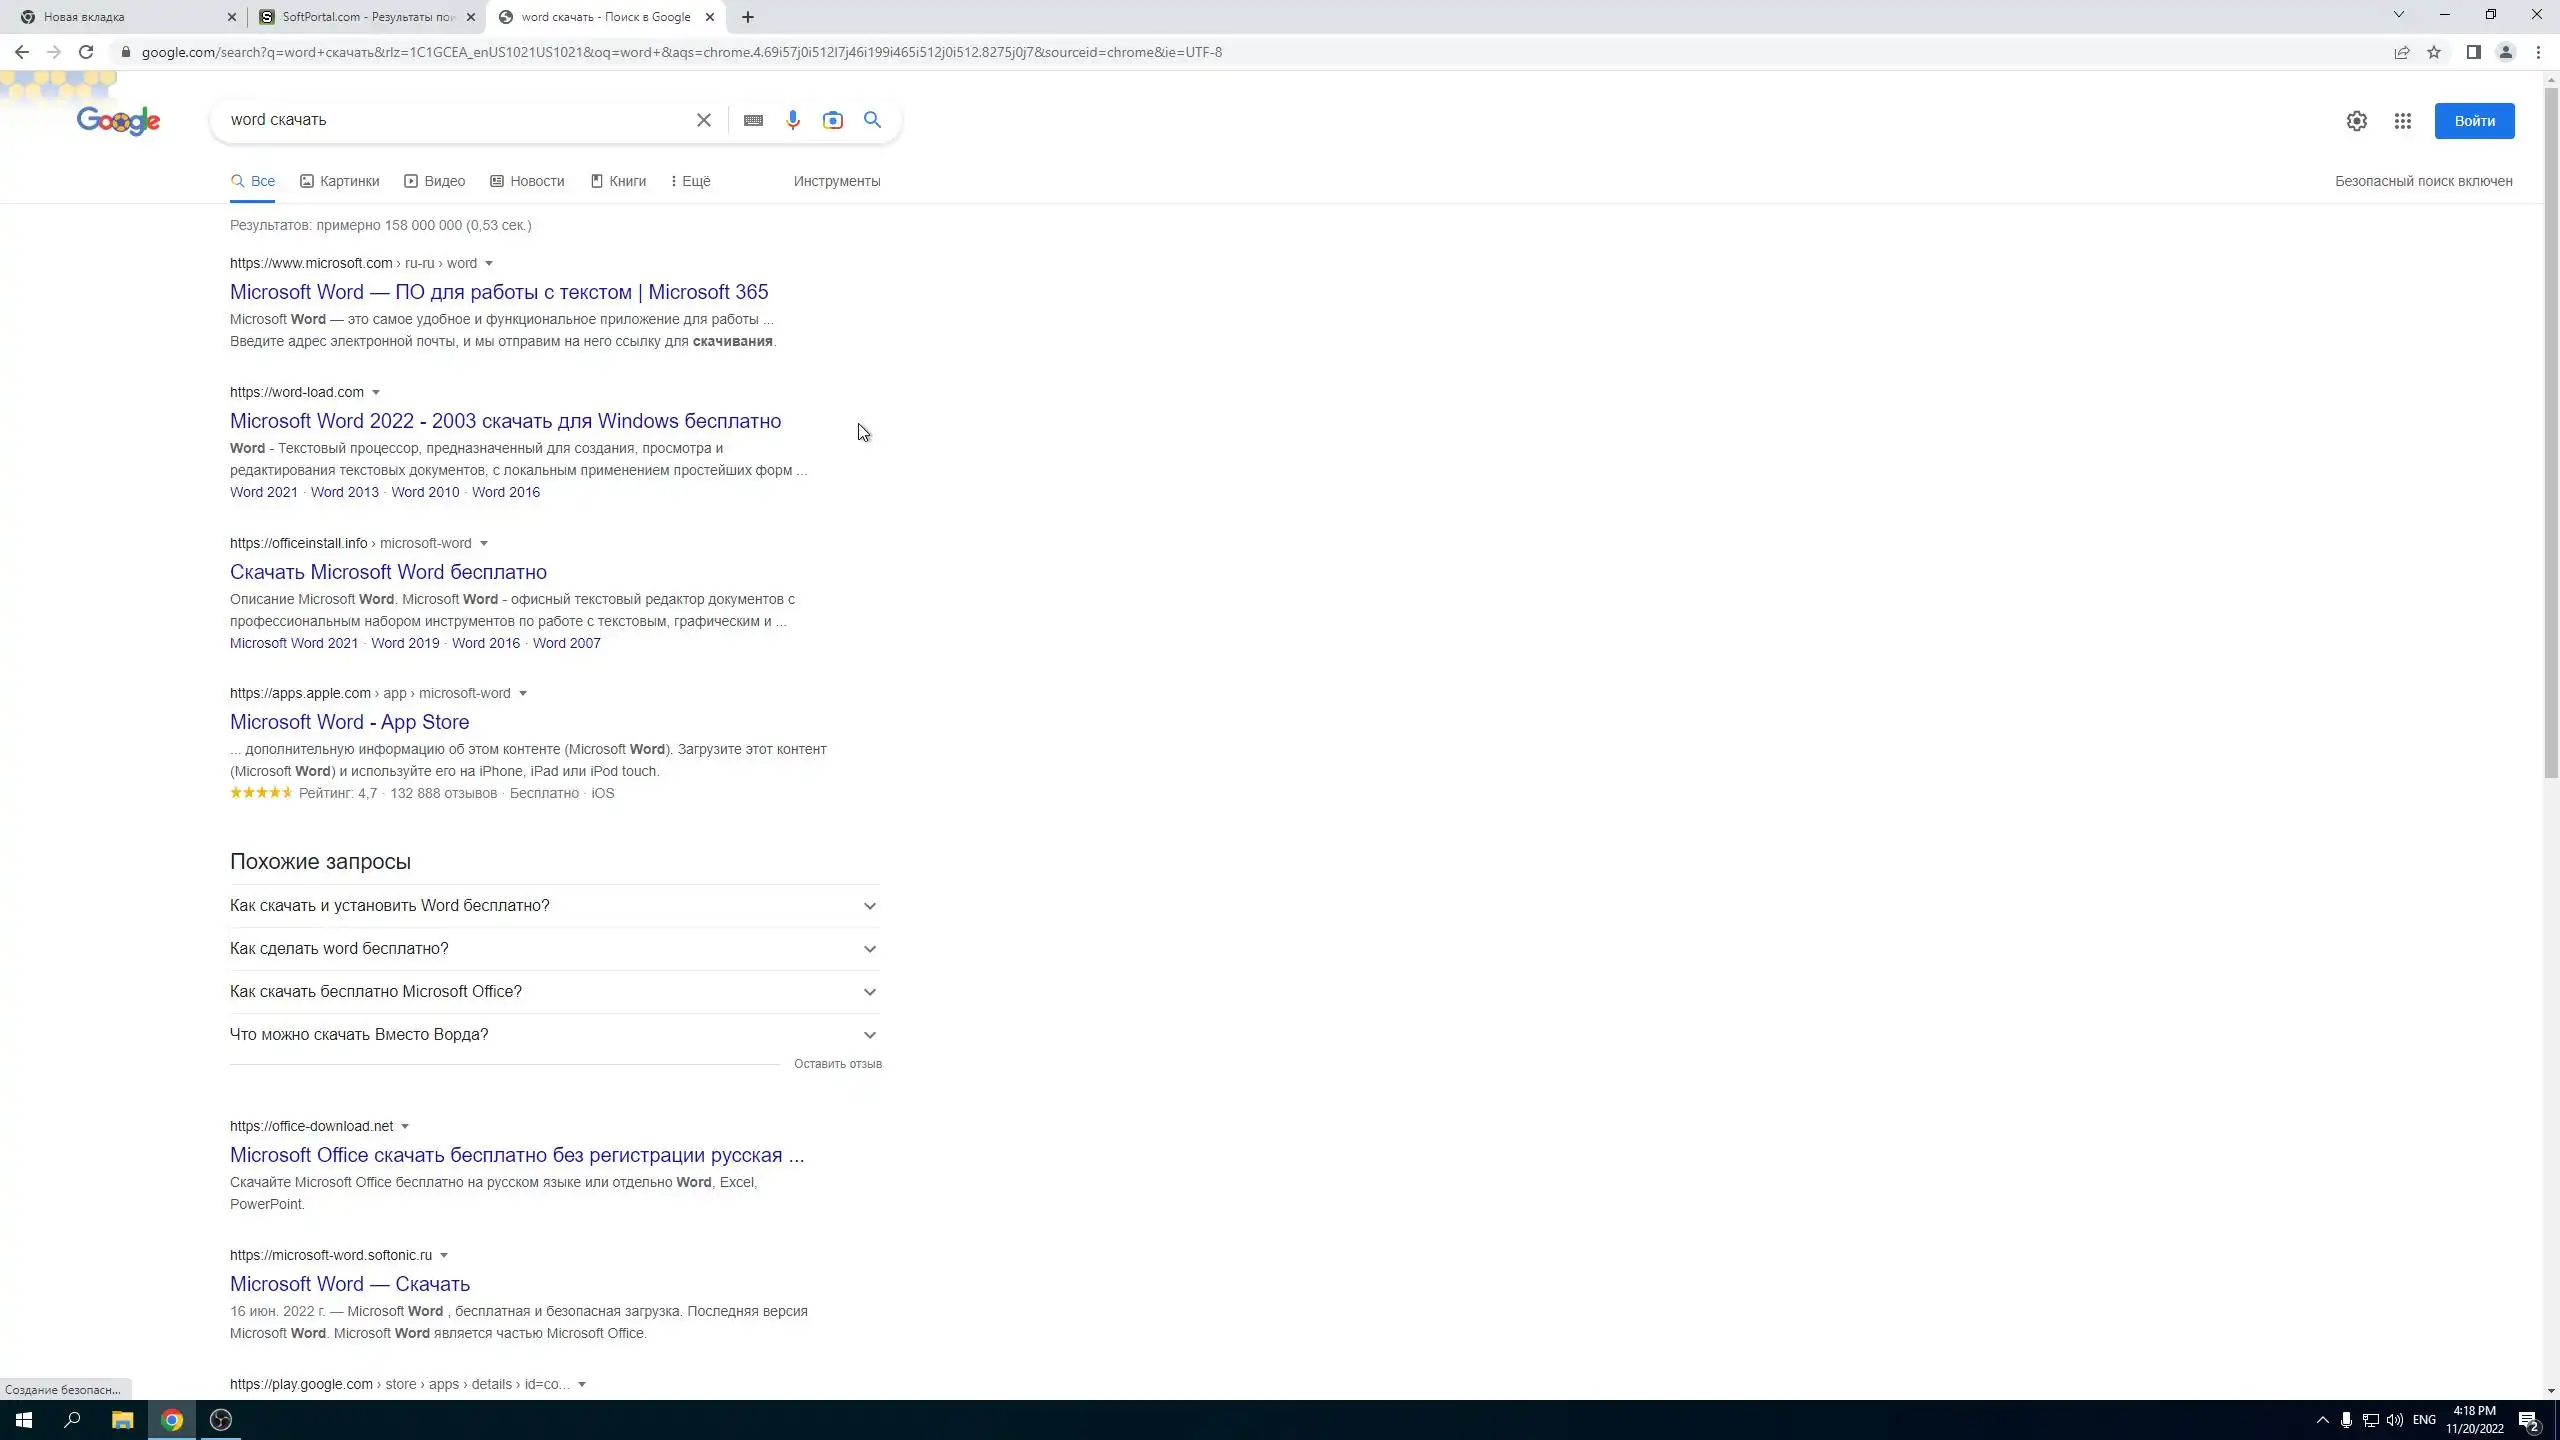Switch to the SoftPortal.com browser tab
The image size is (2560, 1440).
tap(366, 17)
